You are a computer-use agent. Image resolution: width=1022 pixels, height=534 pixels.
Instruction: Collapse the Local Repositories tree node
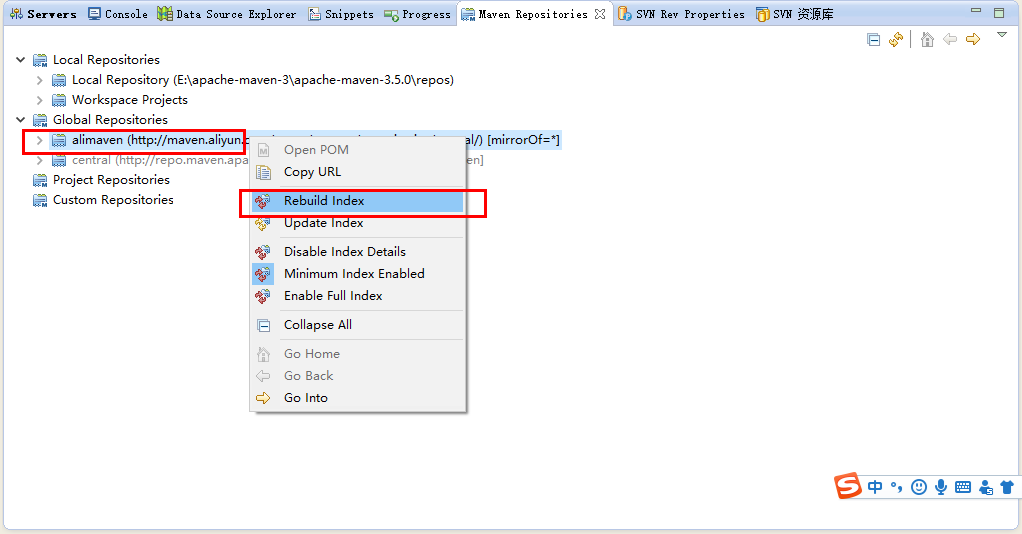[21, 60]
